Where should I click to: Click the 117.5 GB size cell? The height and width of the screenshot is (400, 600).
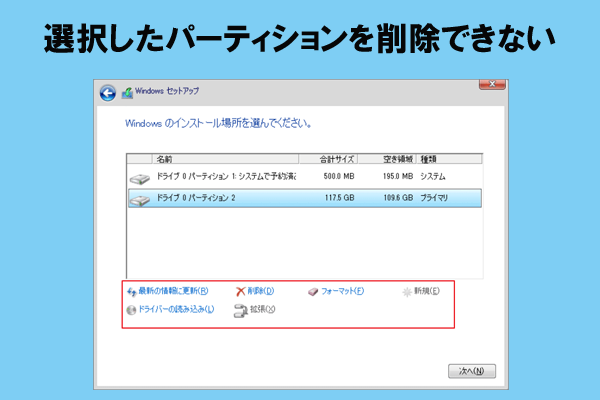pos(339,198)
